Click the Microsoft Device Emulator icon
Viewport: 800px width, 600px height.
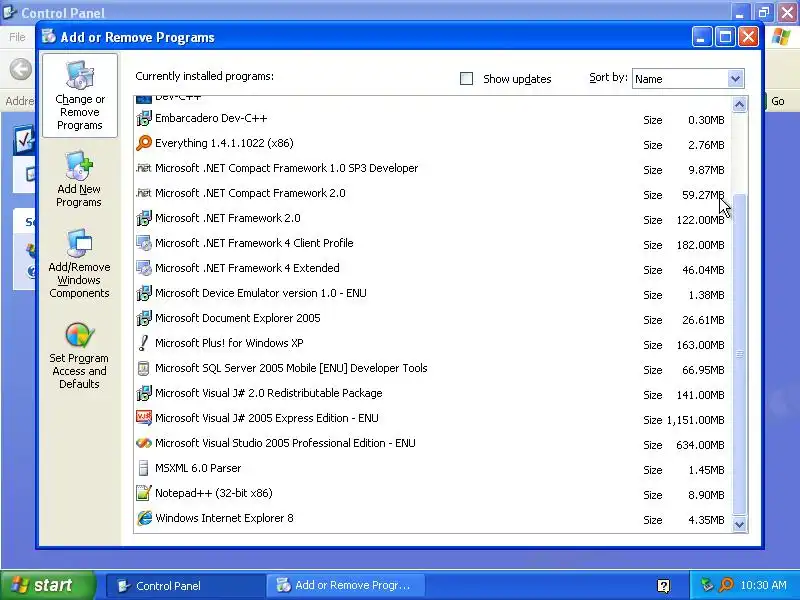click(144, 293)
